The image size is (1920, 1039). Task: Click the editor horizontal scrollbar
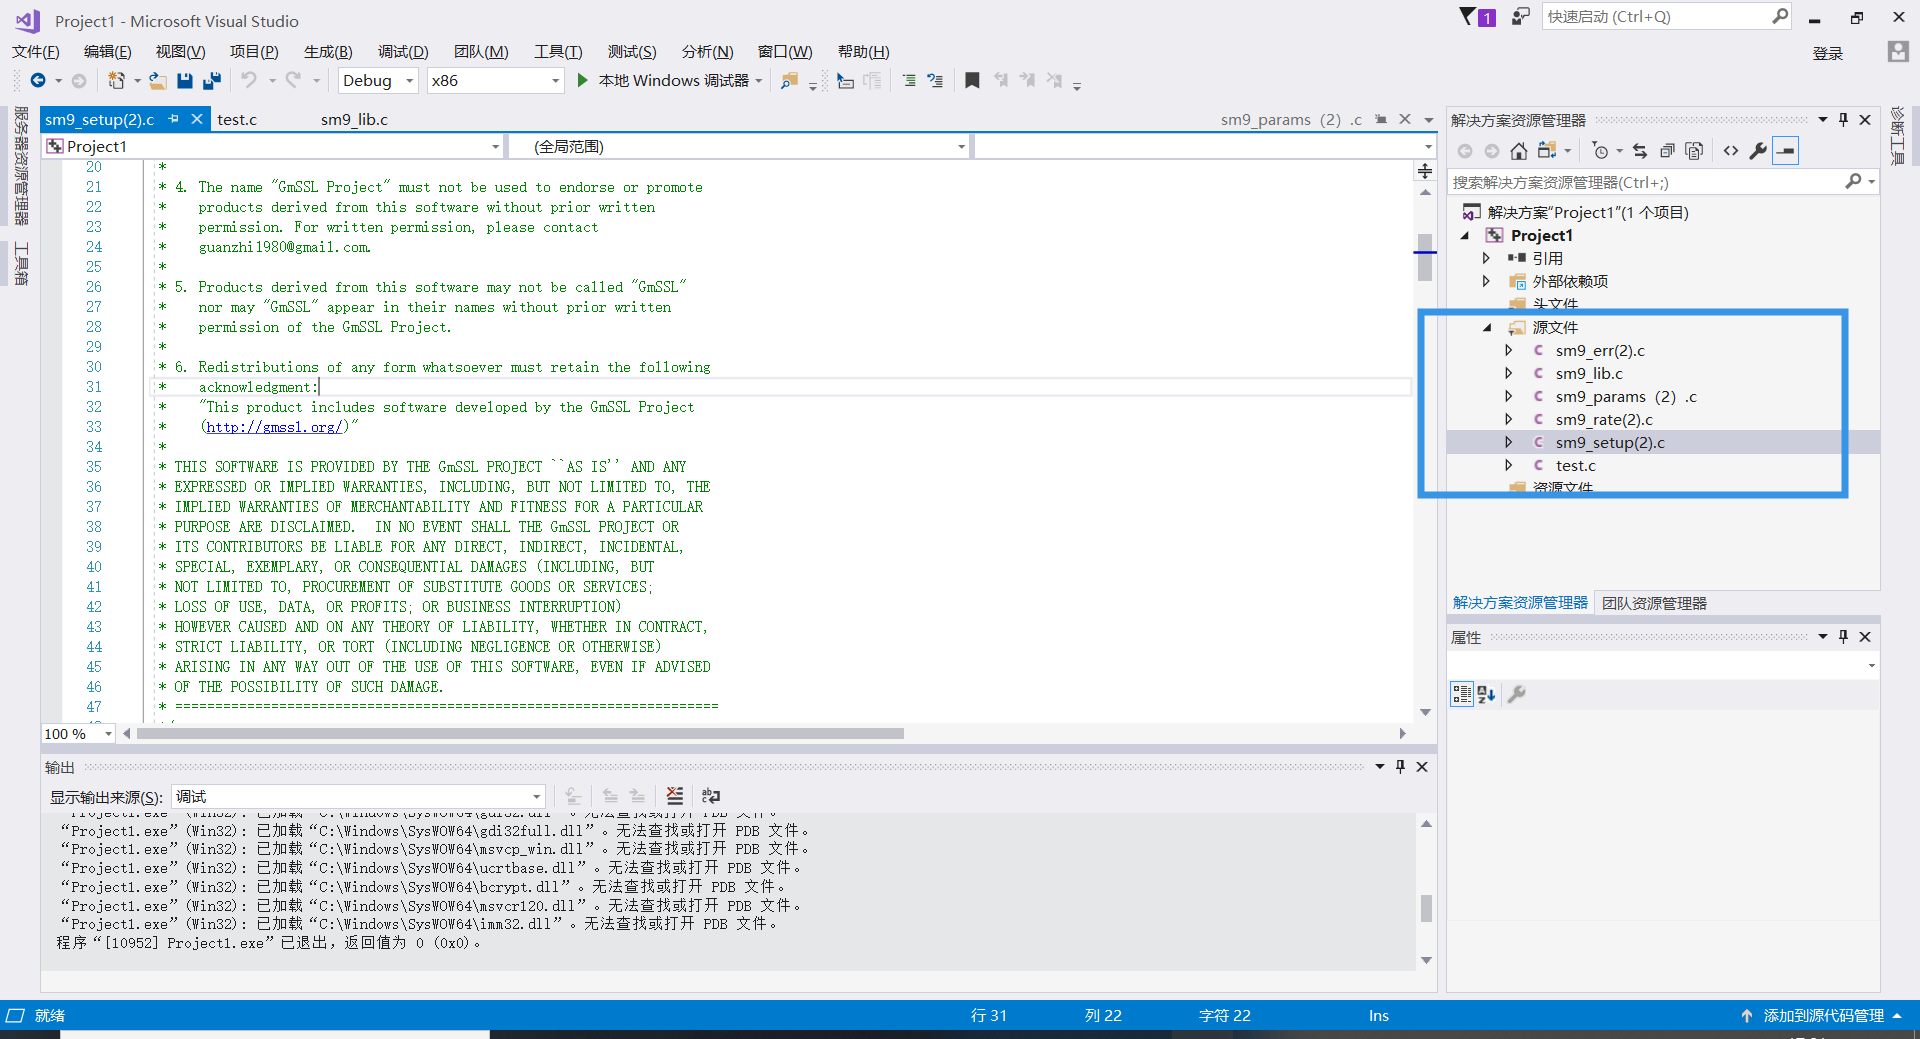pyautogui.click(x=520, y=734)
